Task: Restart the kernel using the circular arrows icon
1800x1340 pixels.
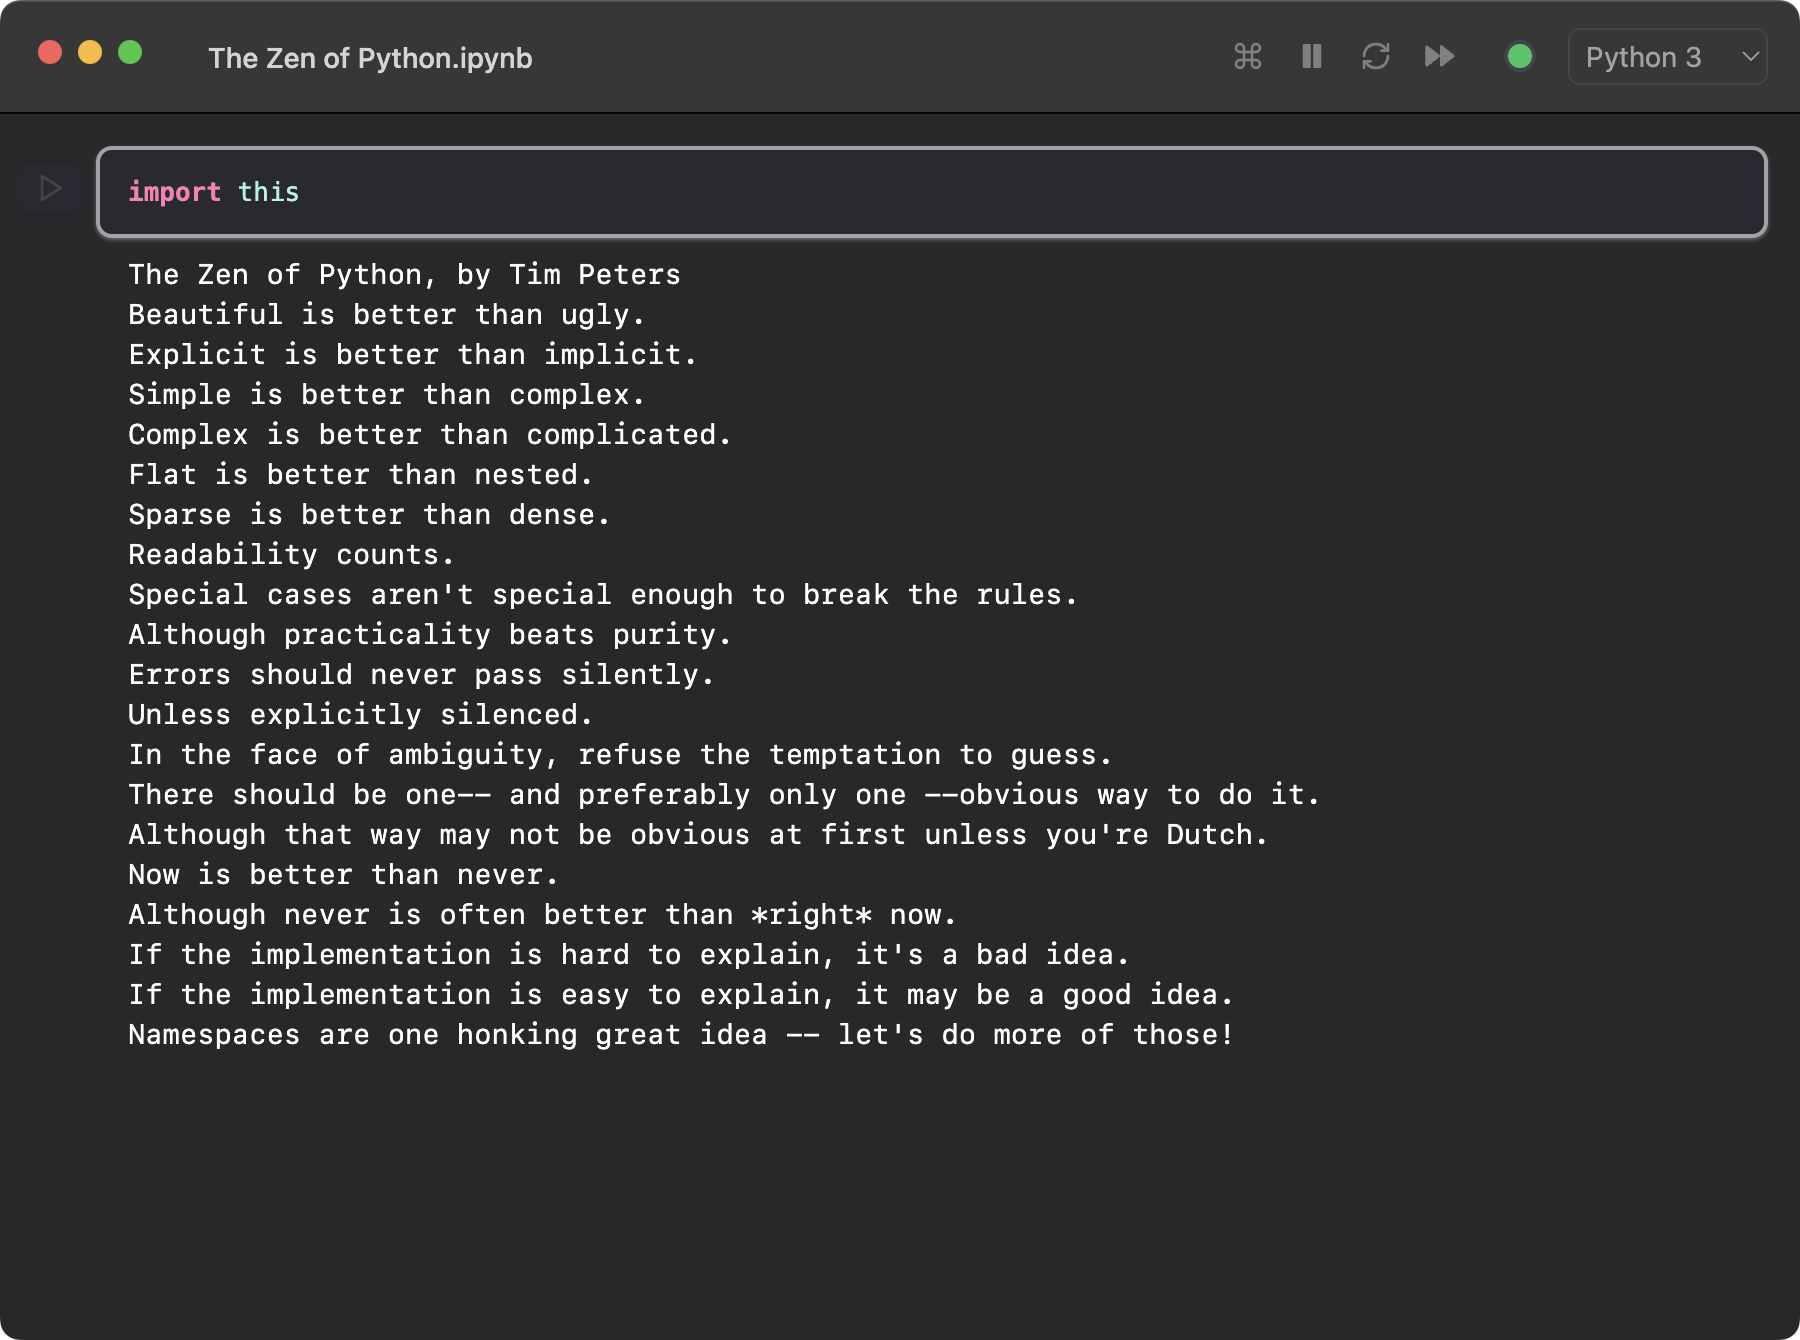Action: (1376, 56)
